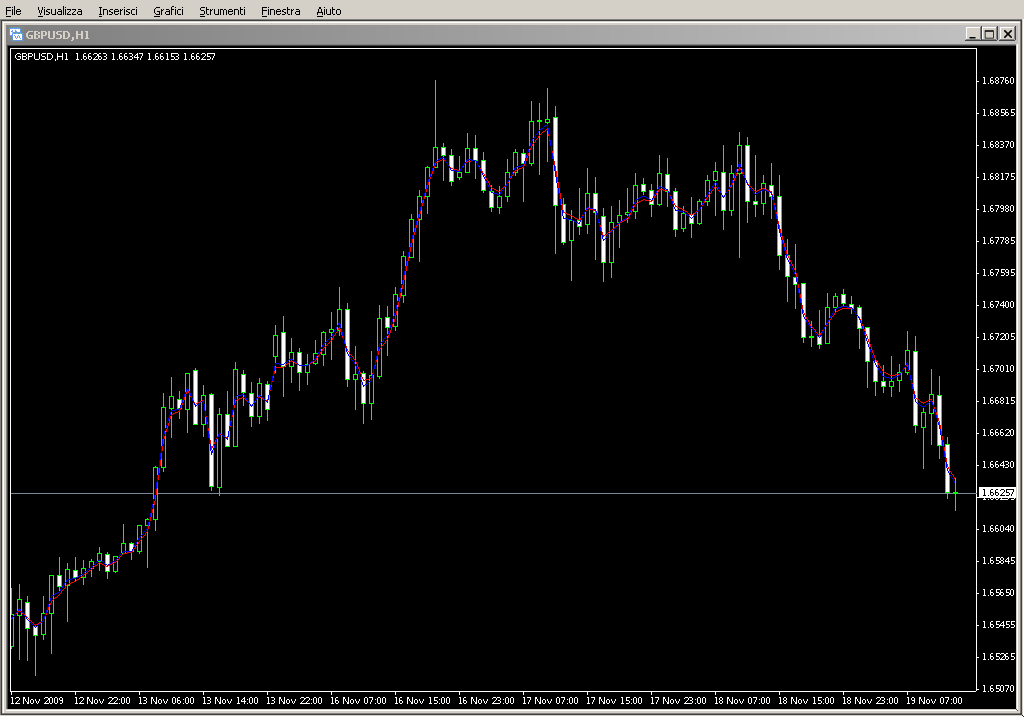
Task: Click the 18 Nov 07:00 time label
Action: [x=743, y=701]
